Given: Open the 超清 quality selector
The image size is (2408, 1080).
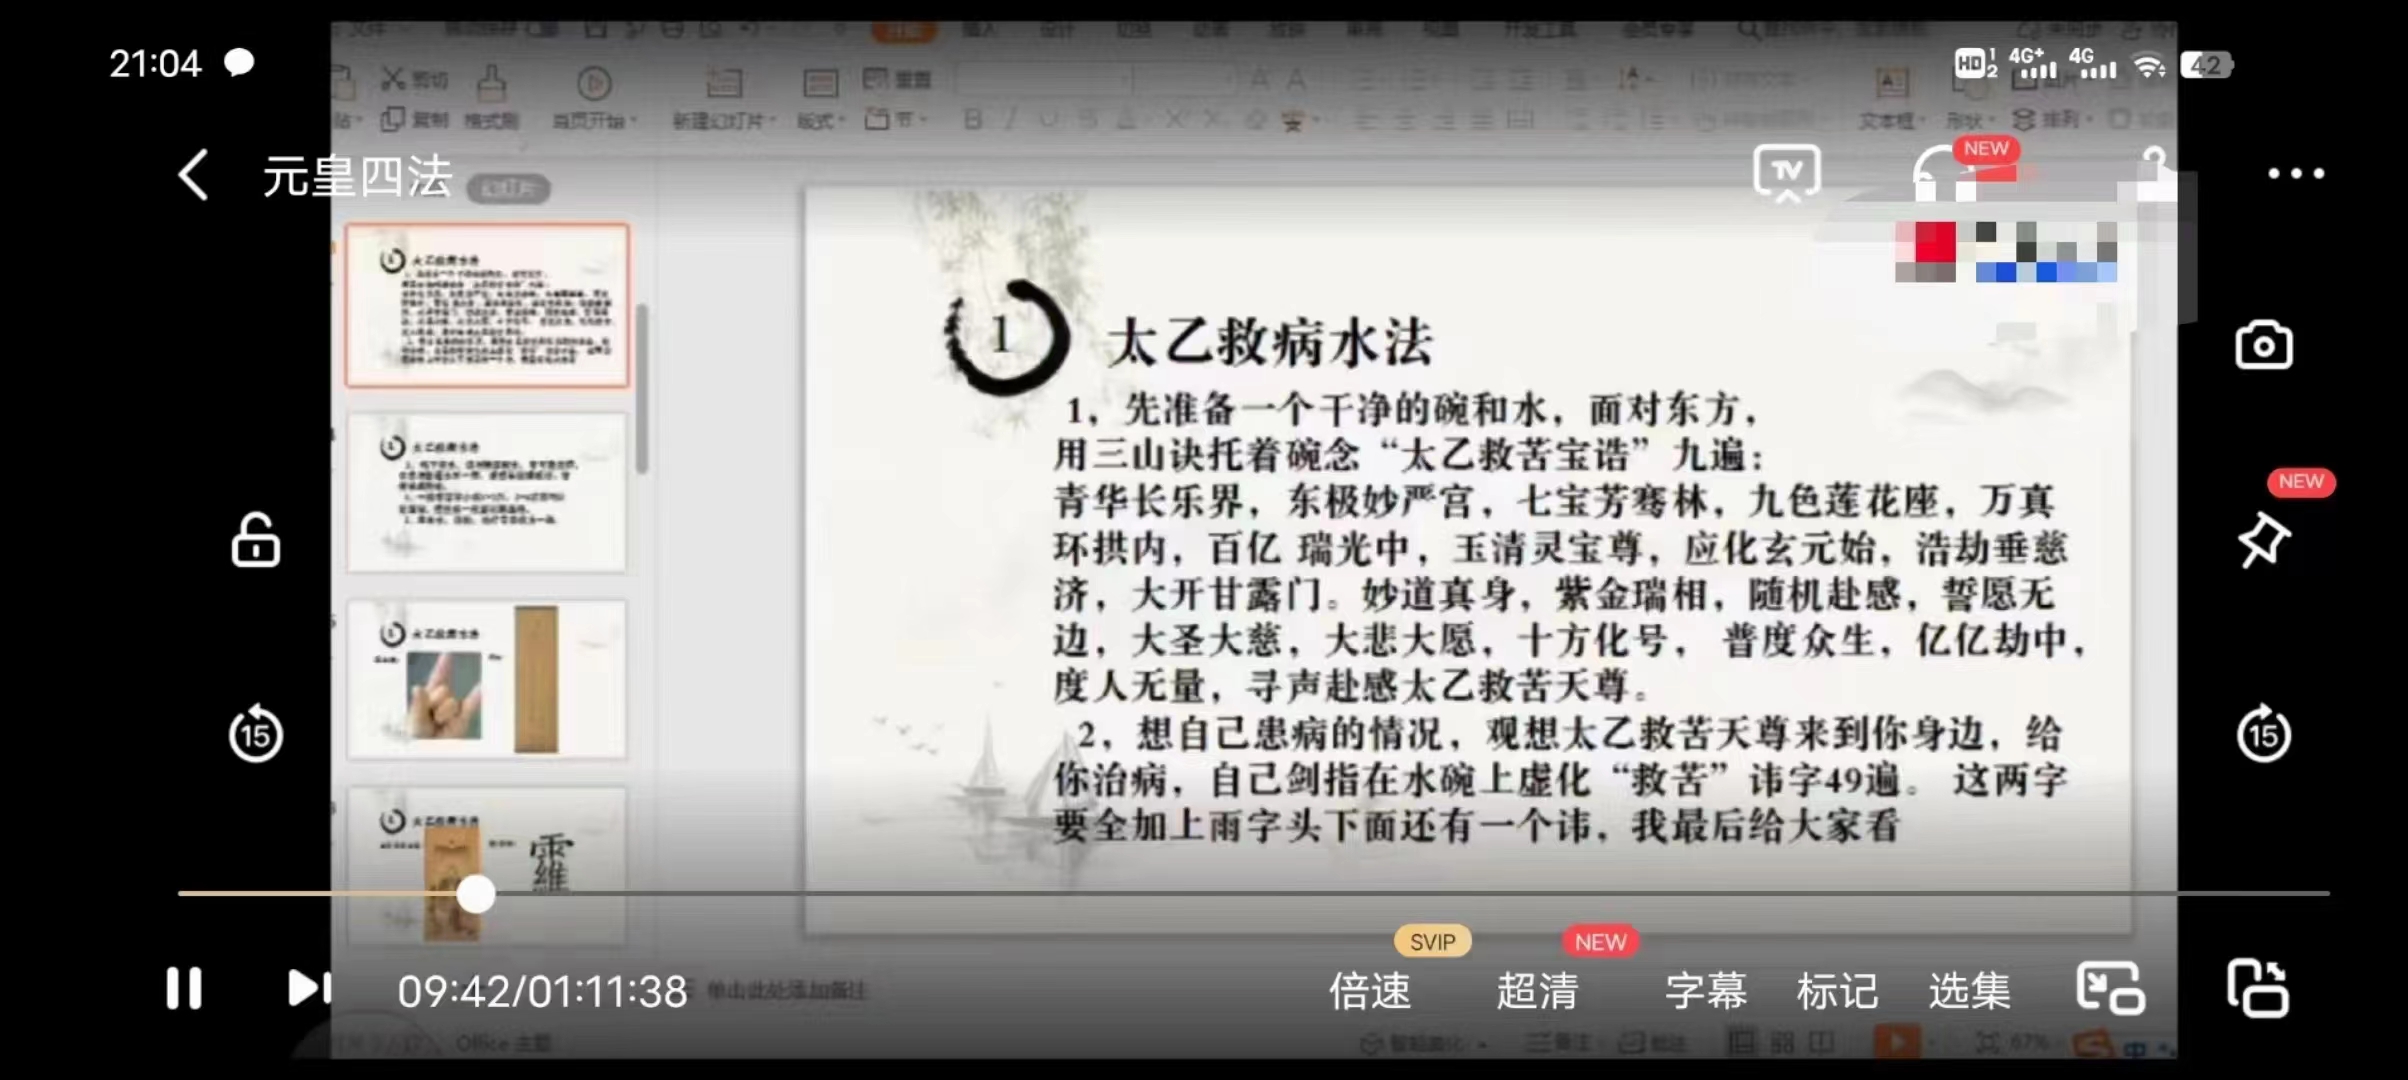Looking at the screenshot, I should click(x=1537, y=991).
